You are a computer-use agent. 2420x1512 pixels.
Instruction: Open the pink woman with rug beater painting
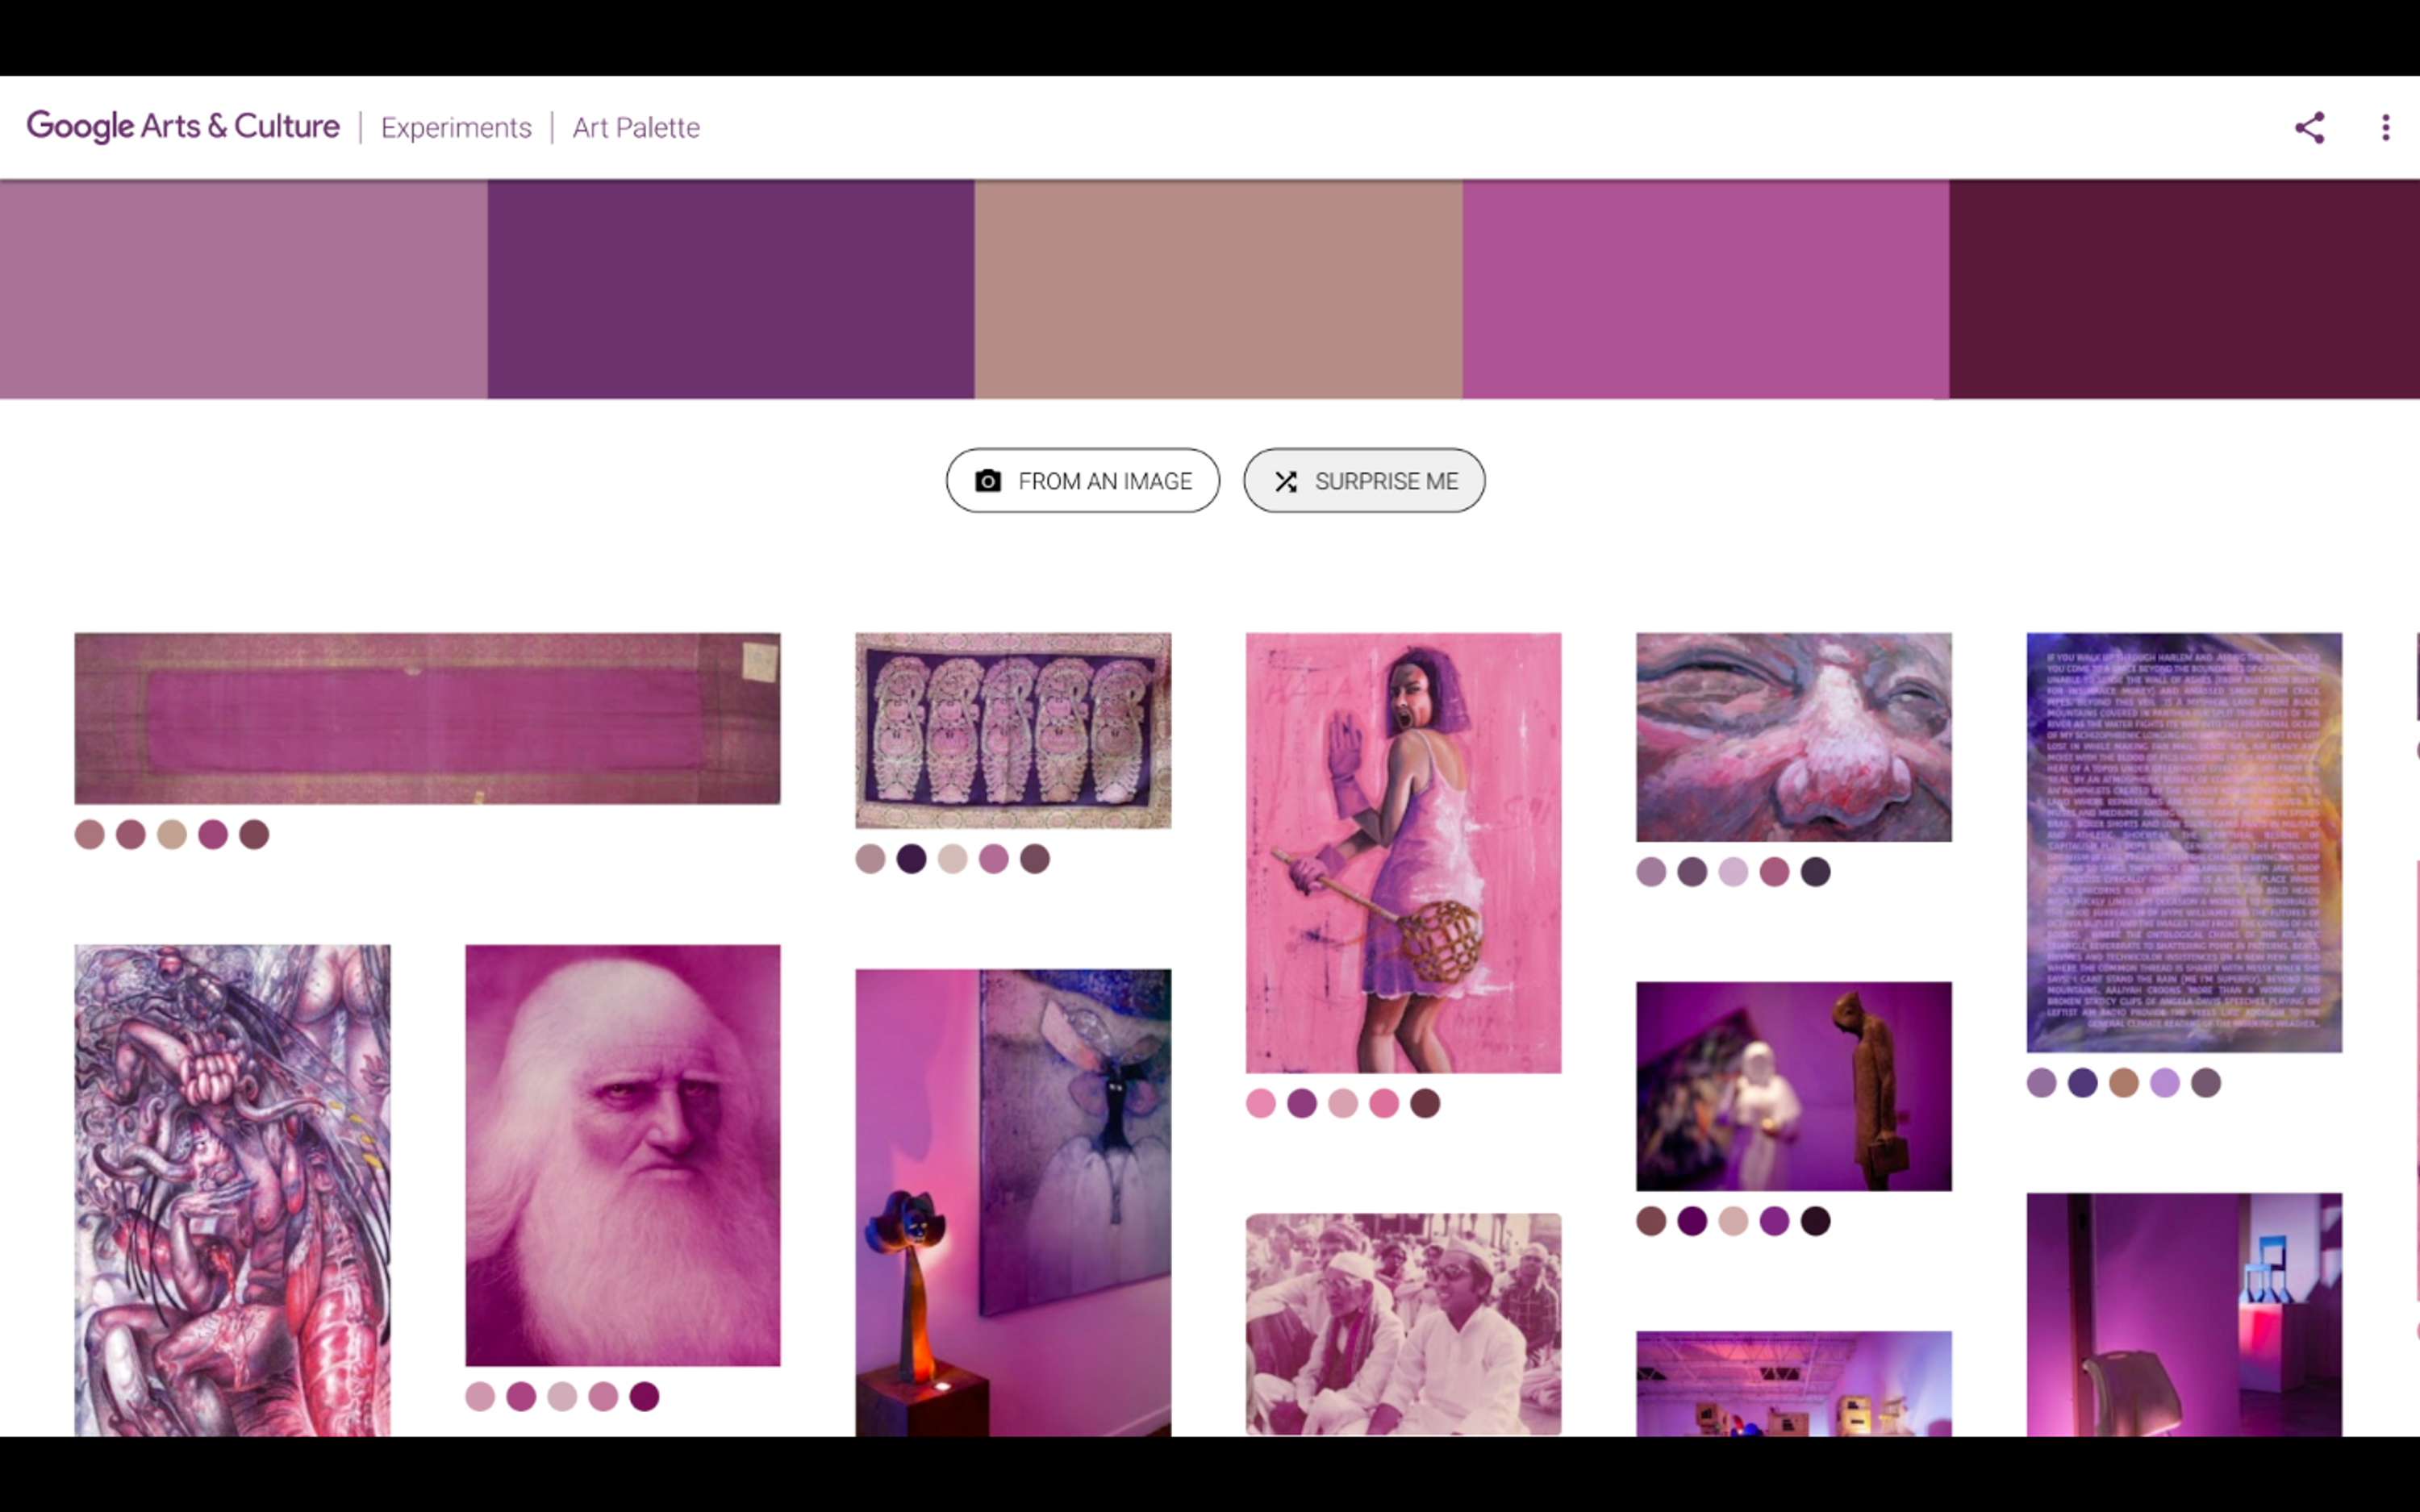(1403, 852)
